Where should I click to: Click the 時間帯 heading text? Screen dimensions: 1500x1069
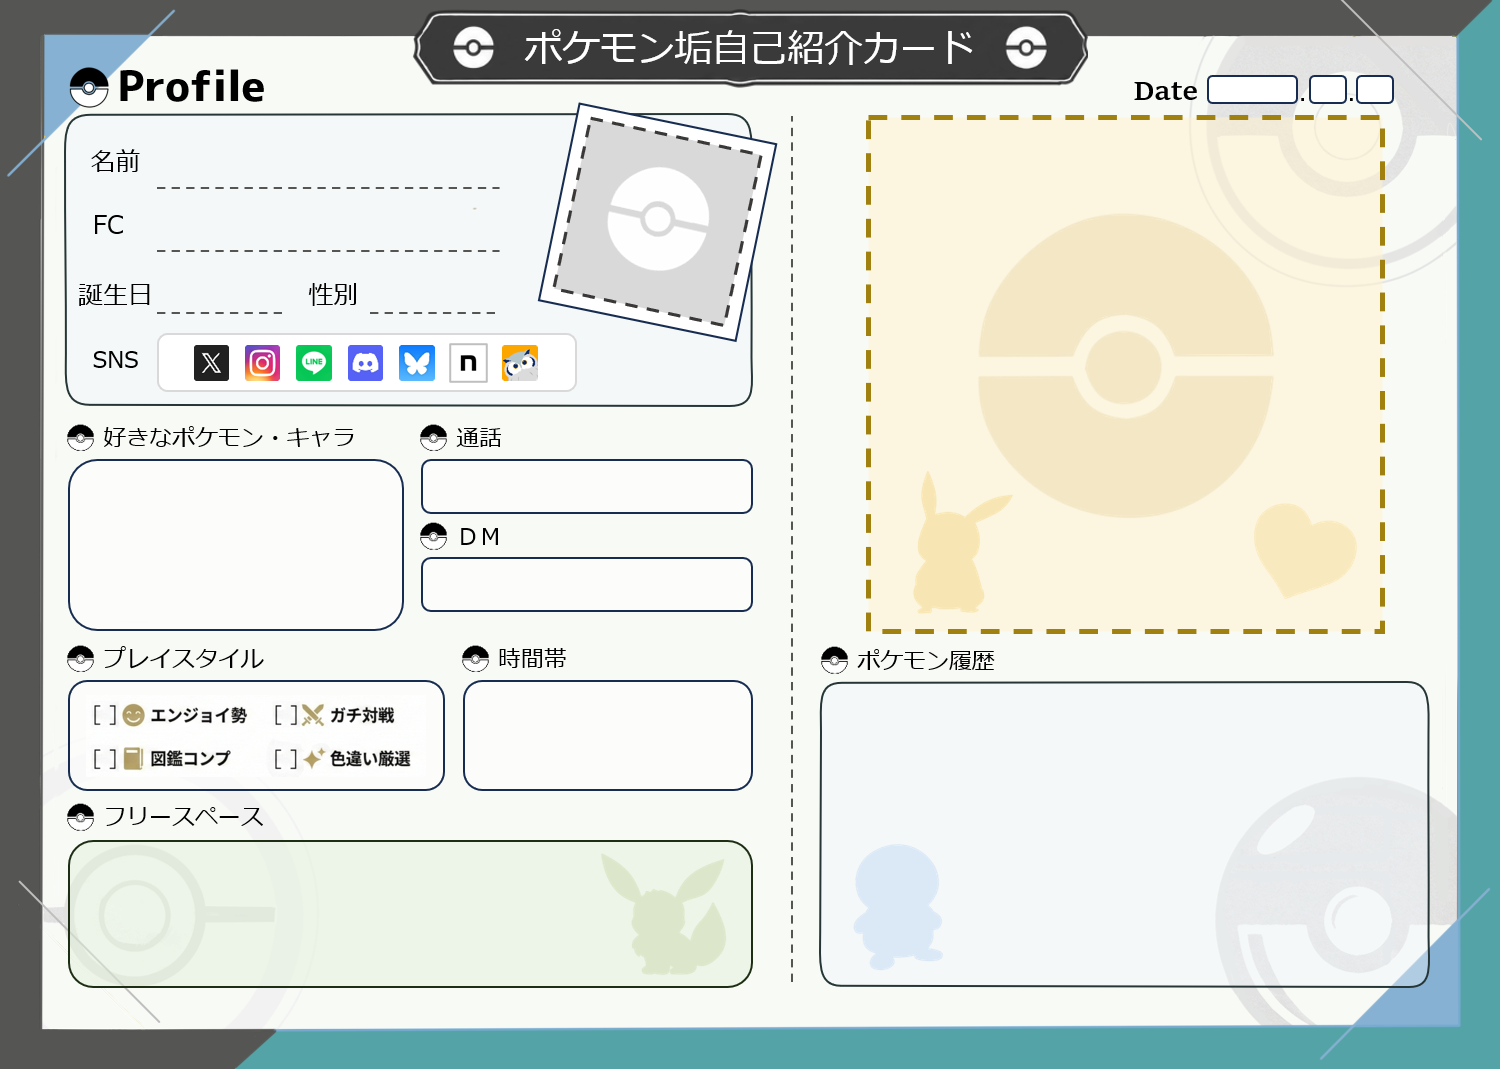pyautogui.click(x=532, y=659)
